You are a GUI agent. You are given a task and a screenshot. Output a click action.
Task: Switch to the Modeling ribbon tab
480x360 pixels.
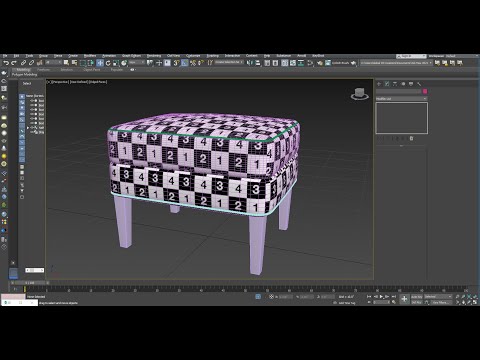click(23, 70)
